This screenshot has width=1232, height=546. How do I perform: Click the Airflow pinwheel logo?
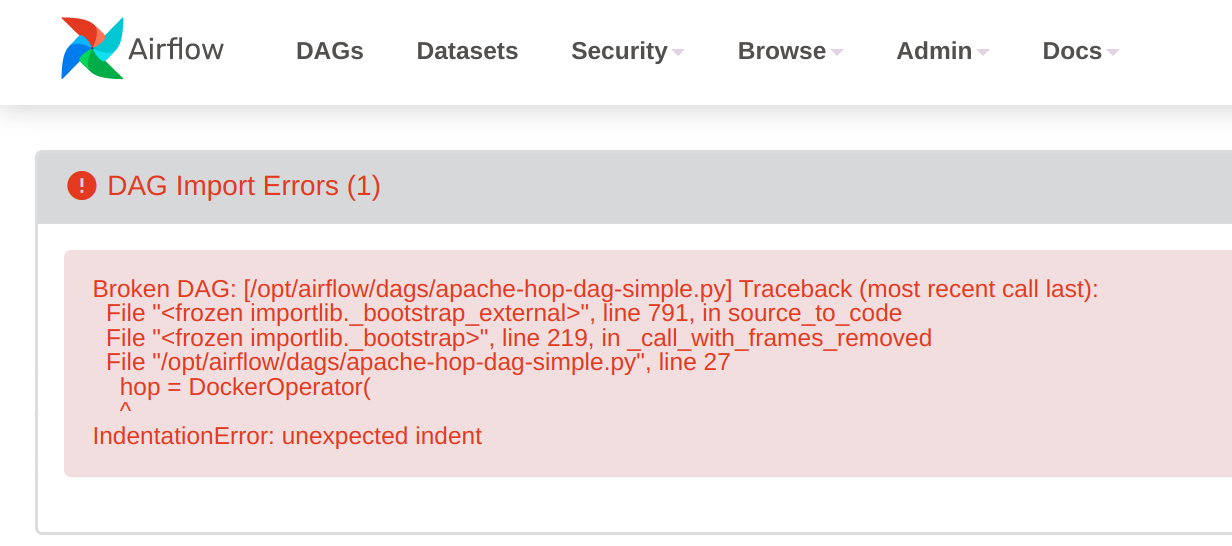click(x=92, y=49)
